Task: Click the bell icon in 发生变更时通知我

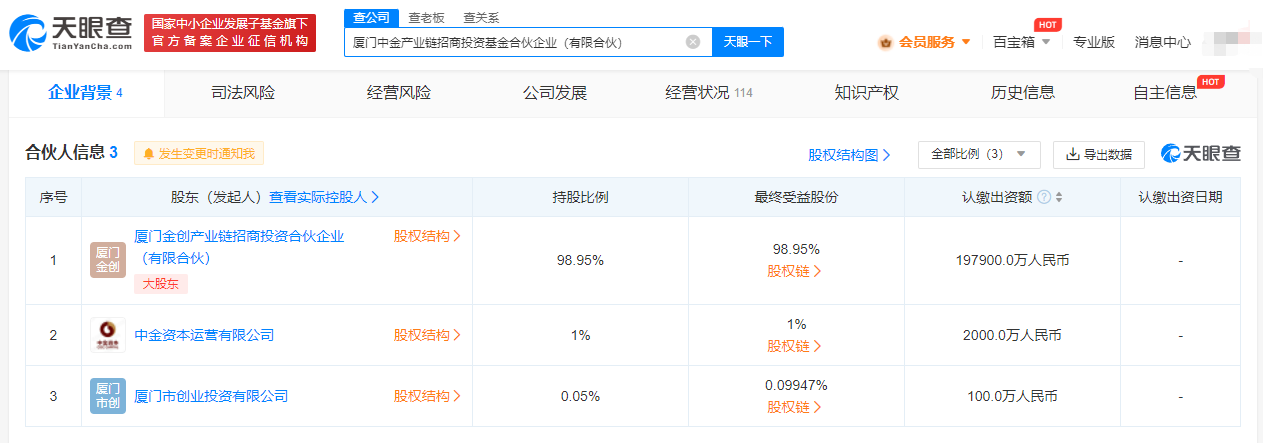Action: (149, 154)
